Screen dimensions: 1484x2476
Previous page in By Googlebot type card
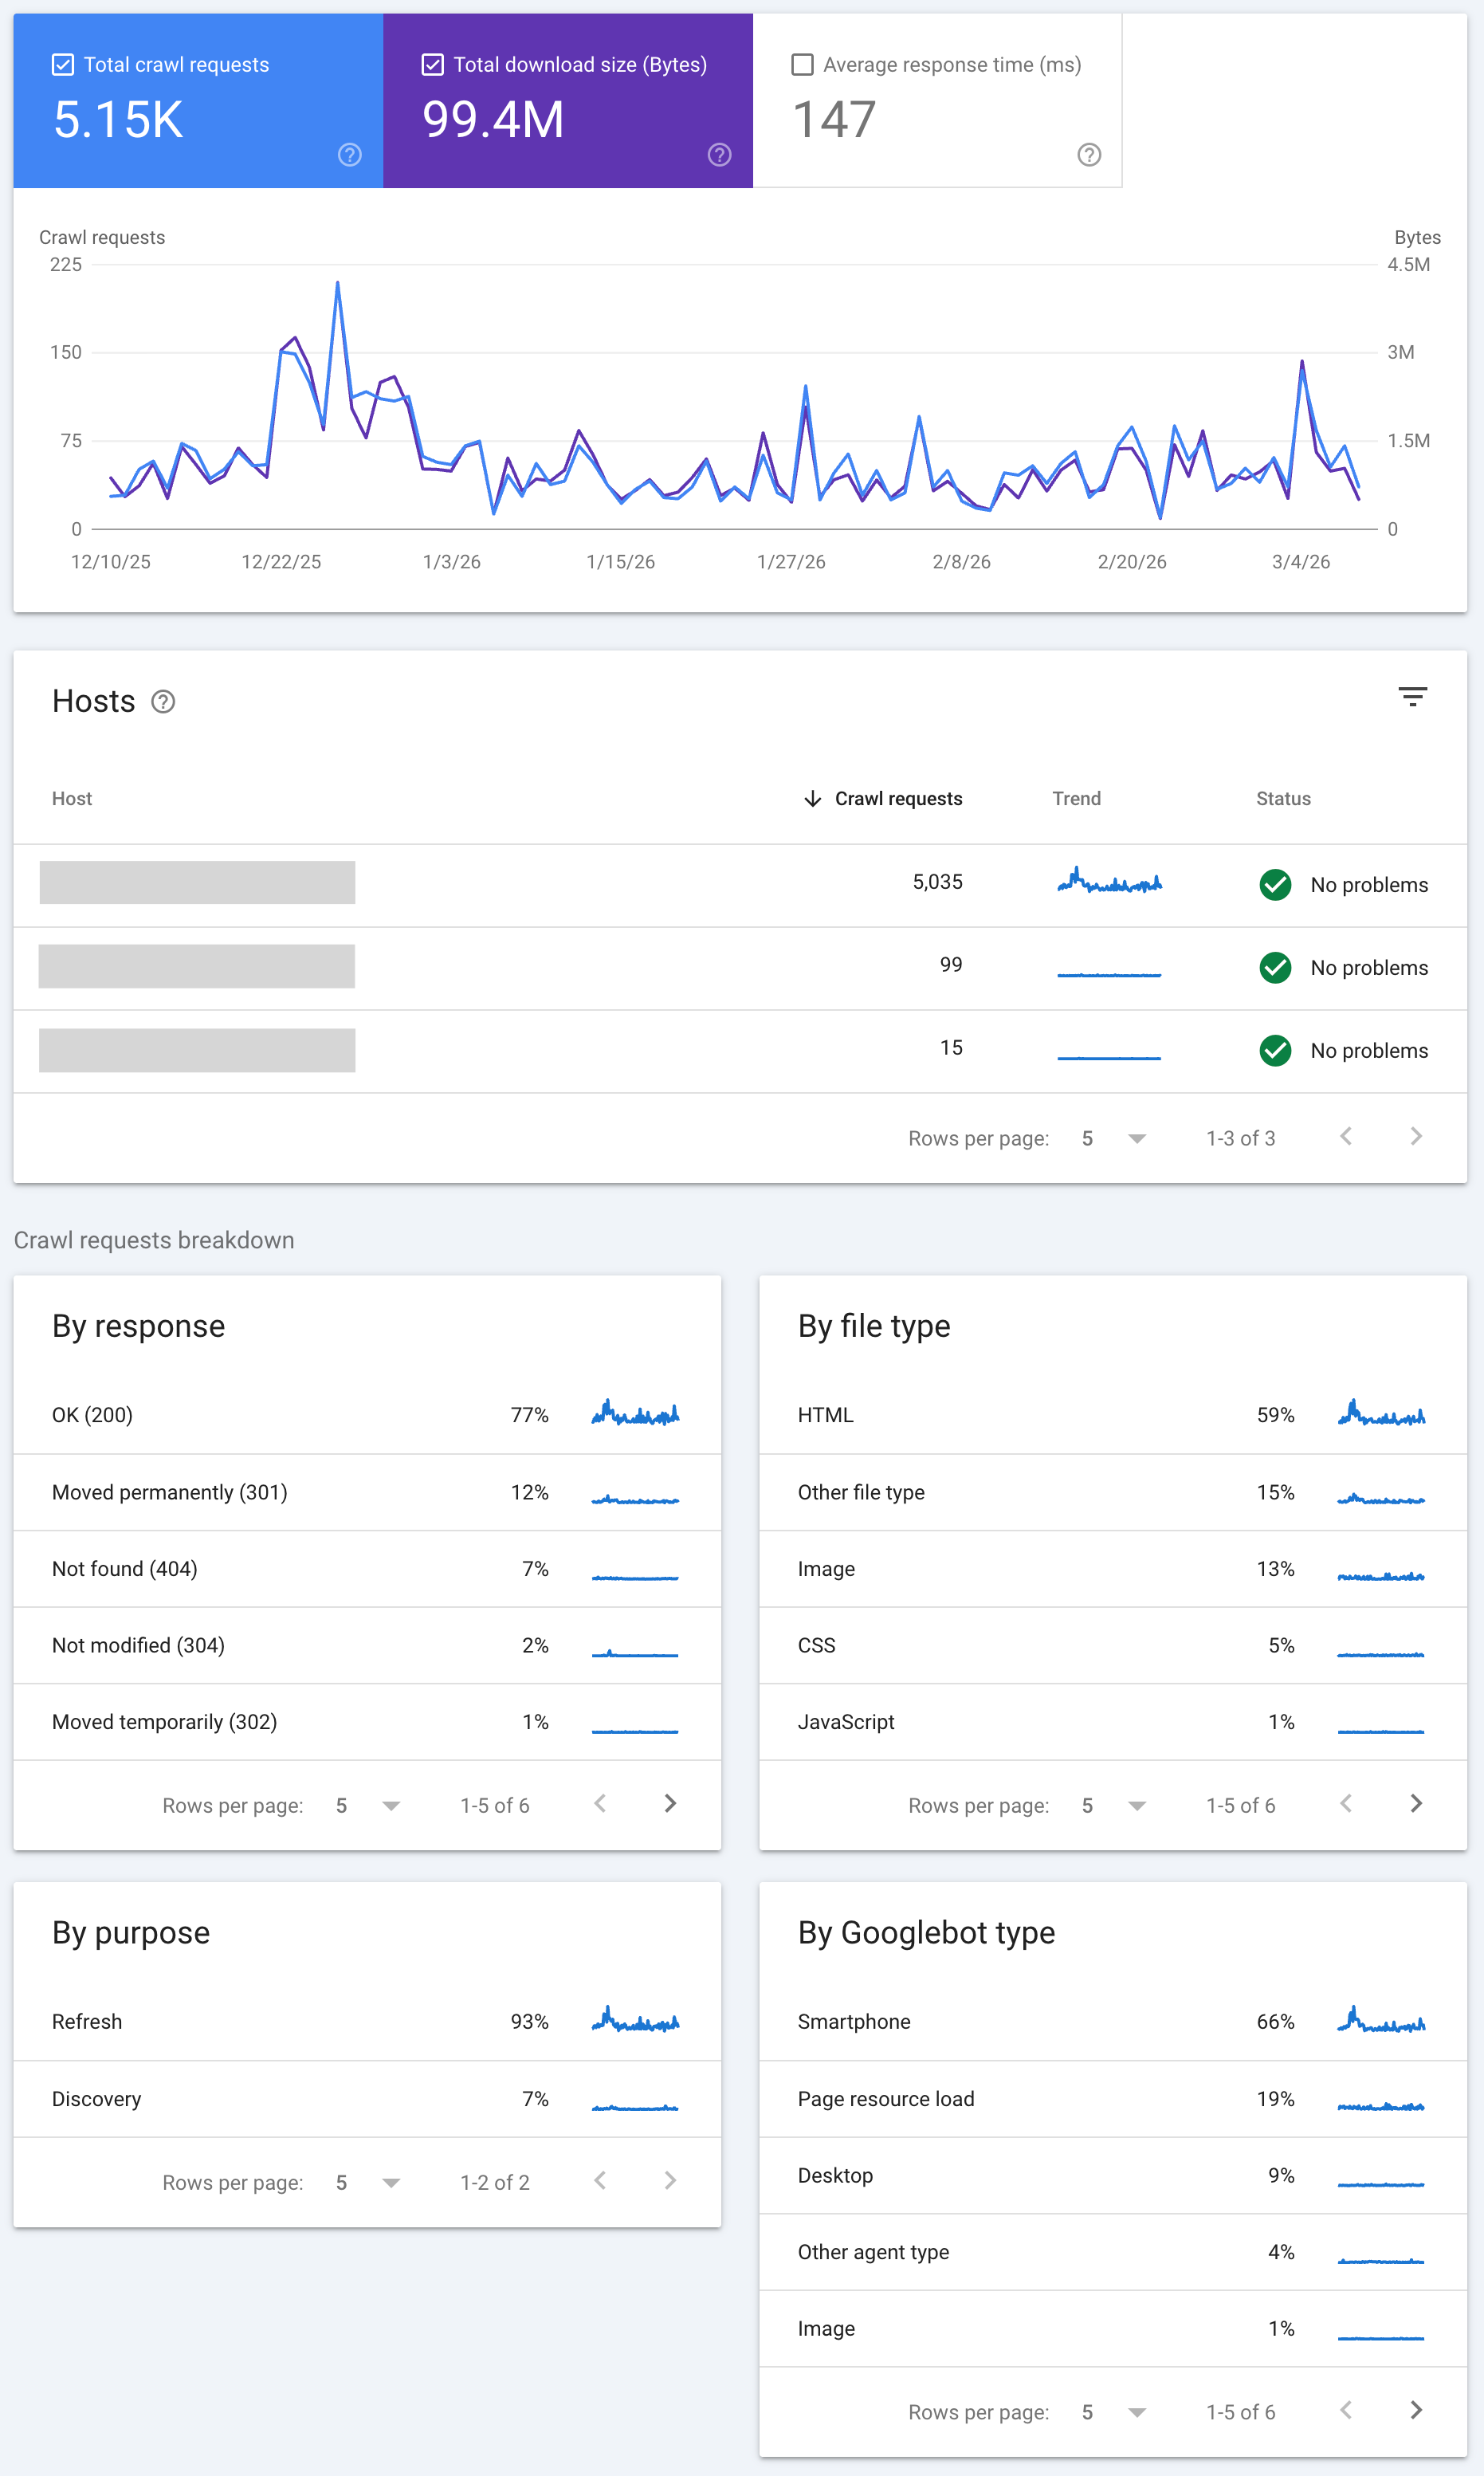pos(1346,2411)
